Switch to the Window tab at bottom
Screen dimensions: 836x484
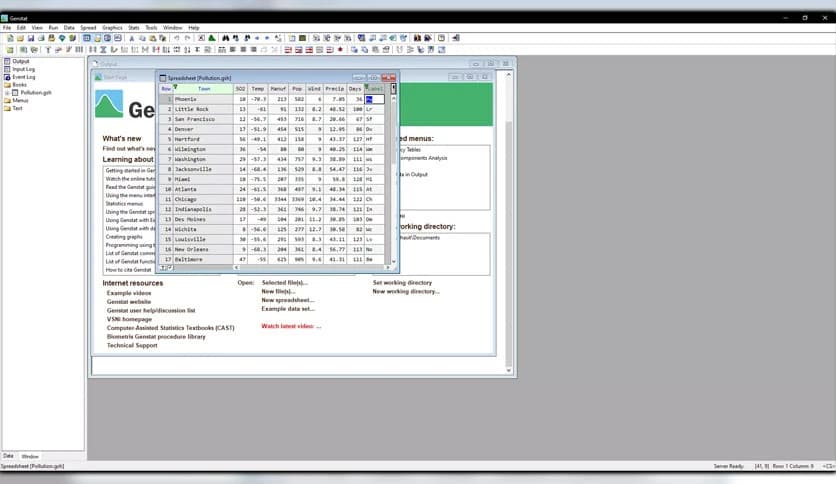30,456
